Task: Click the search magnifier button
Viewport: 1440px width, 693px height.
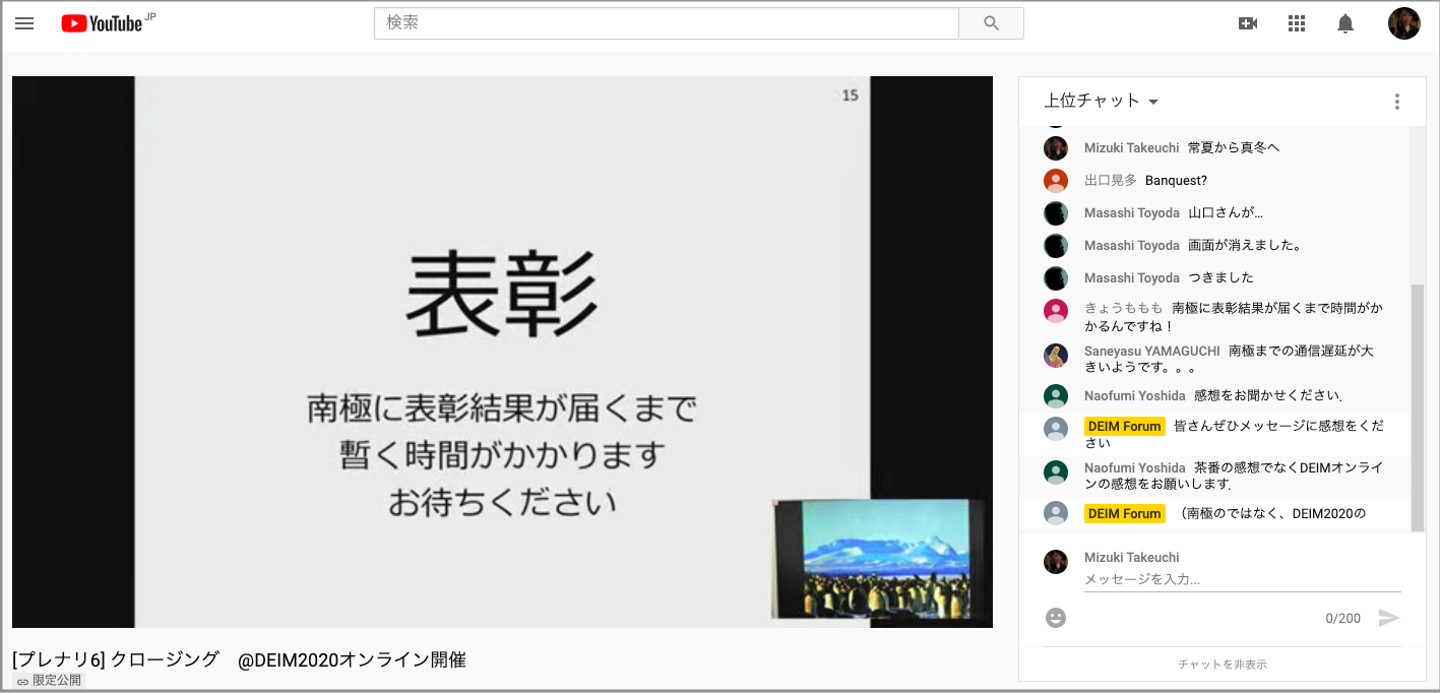Action: pos(991,23)
